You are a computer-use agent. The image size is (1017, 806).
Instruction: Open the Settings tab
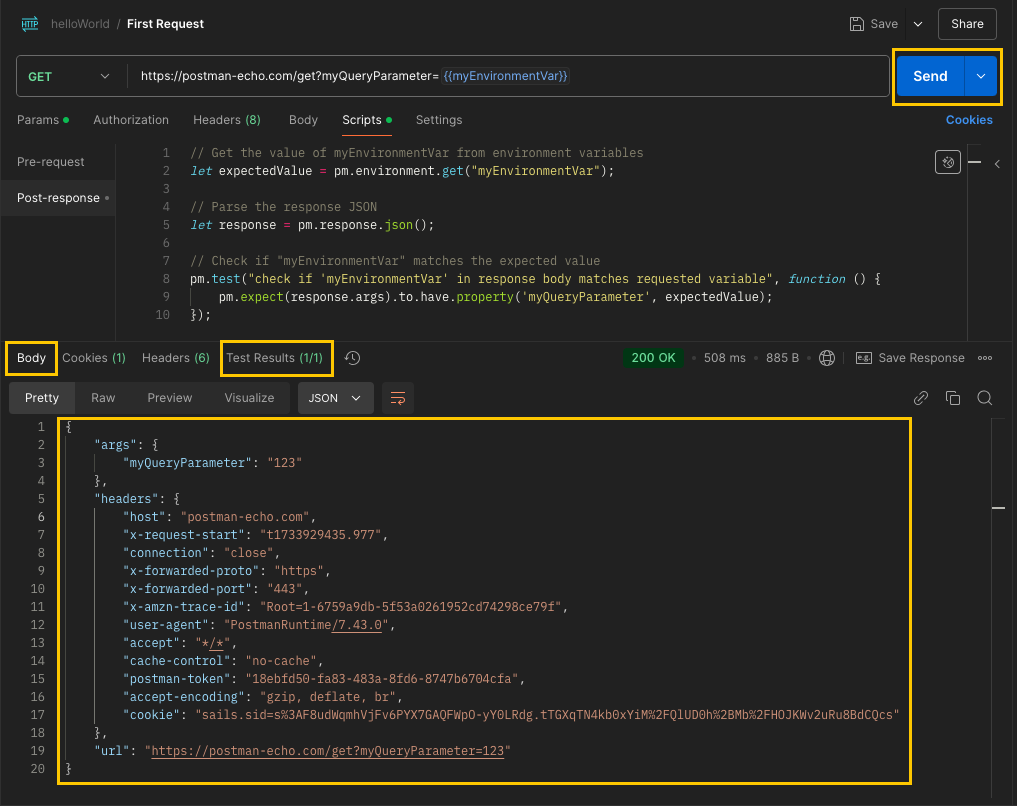(439, 120)
